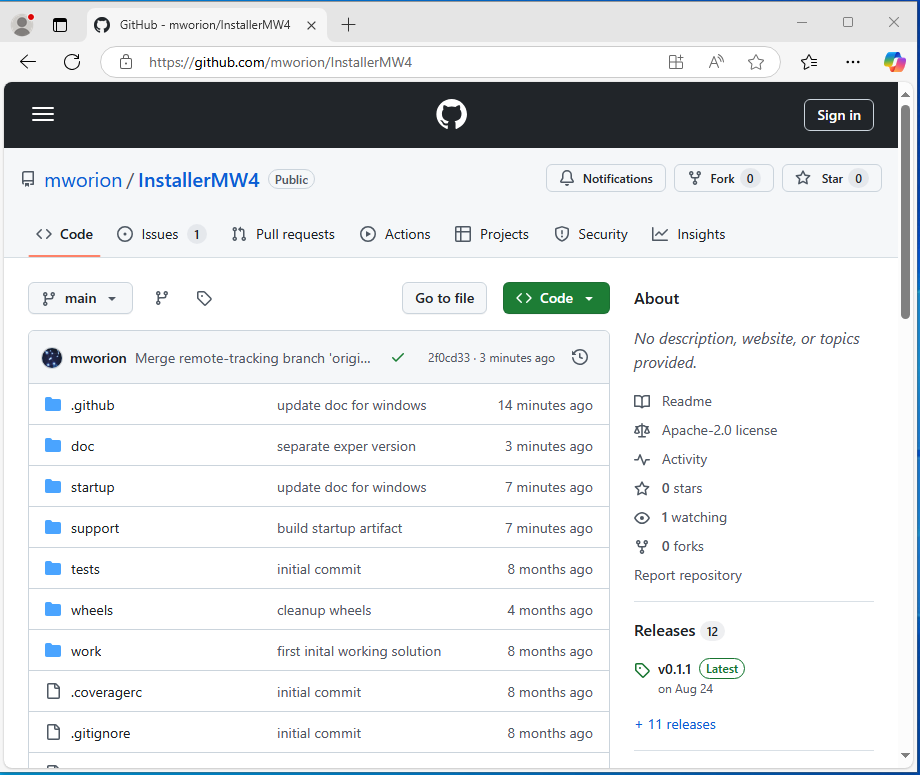The height and width of the screenshot is (775, 920).
Task: Open the main branch dropdown
Action: pyautogui.click(x=80, y=298)
